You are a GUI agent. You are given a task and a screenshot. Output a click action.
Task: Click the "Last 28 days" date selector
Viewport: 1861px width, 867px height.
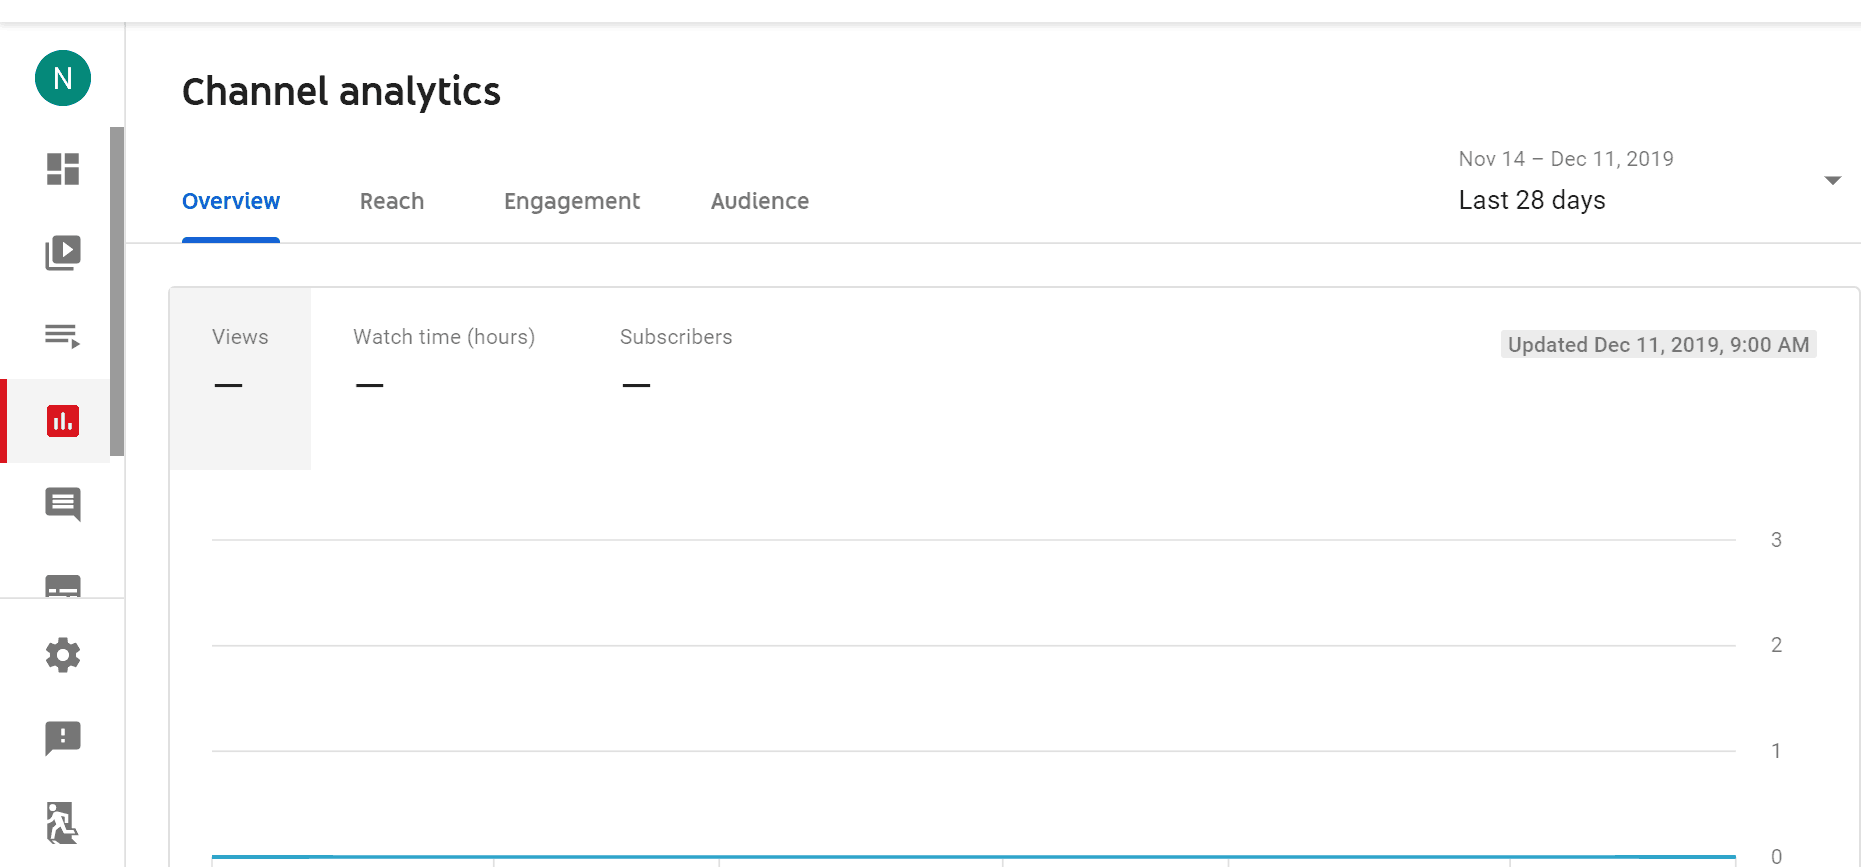1532,200
